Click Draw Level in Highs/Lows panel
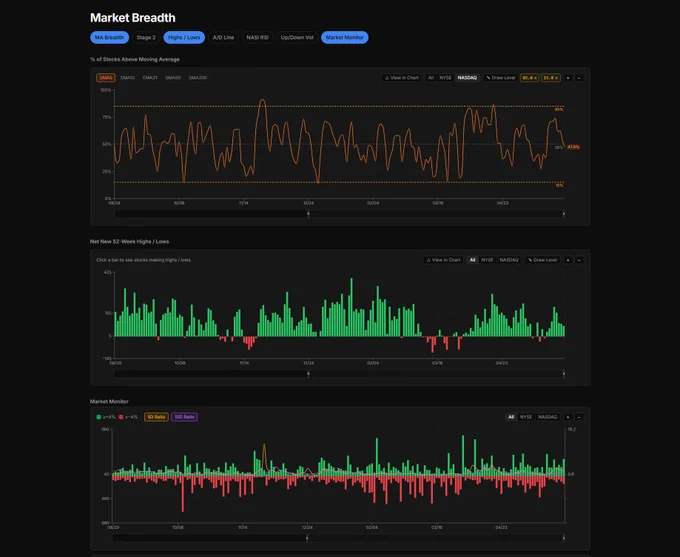 pos(542,260)
